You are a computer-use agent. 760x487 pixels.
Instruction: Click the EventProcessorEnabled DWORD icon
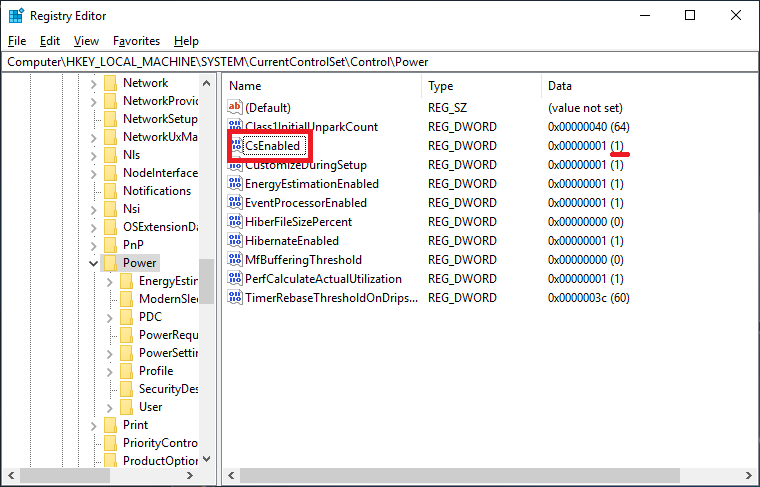pos(235,203)
